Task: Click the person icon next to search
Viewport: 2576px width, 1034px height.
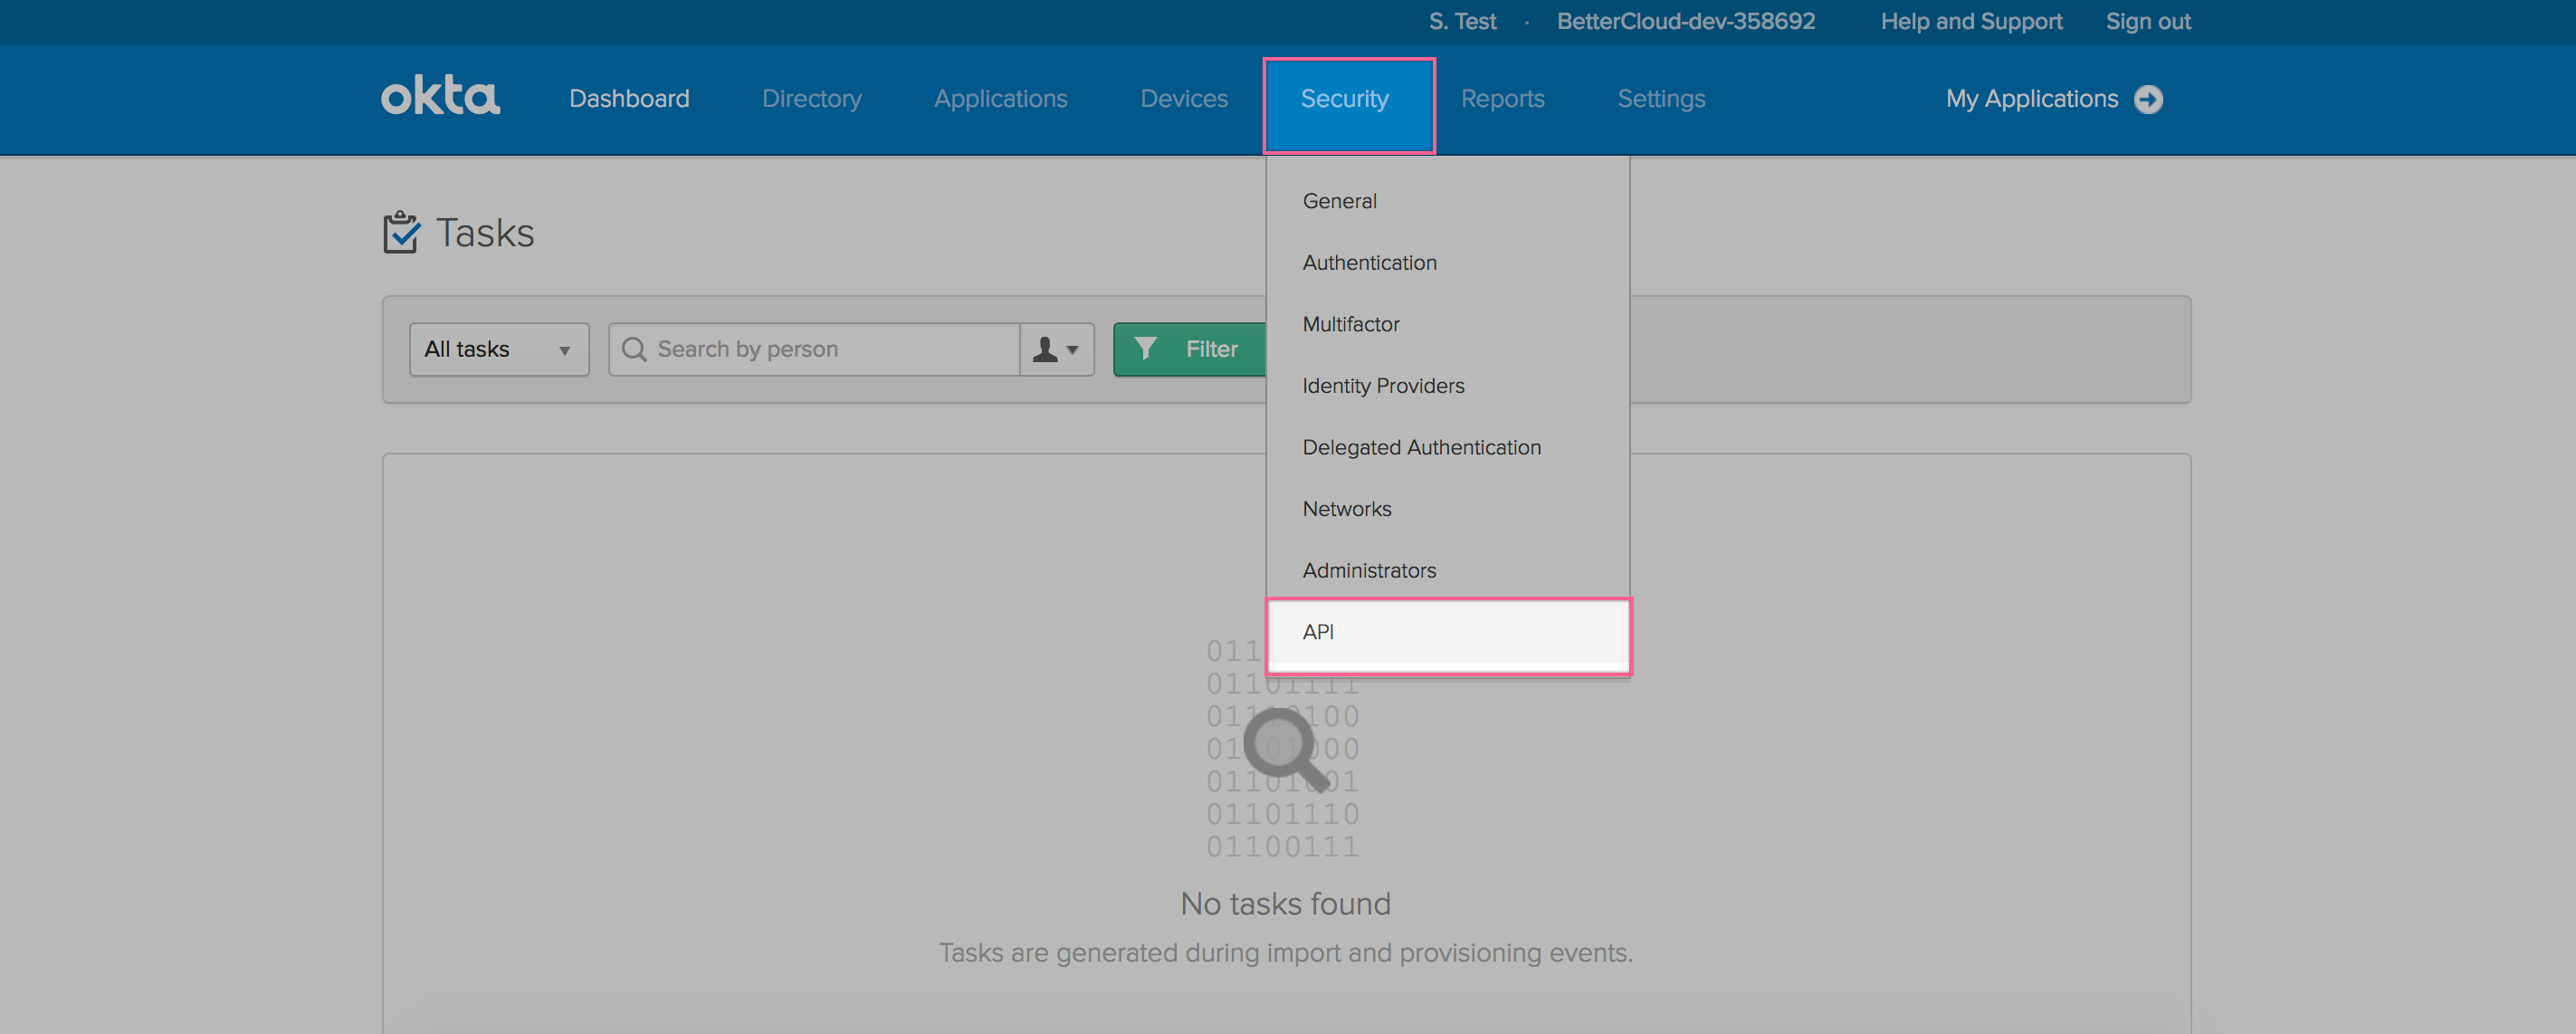Action: (1045, 349)
